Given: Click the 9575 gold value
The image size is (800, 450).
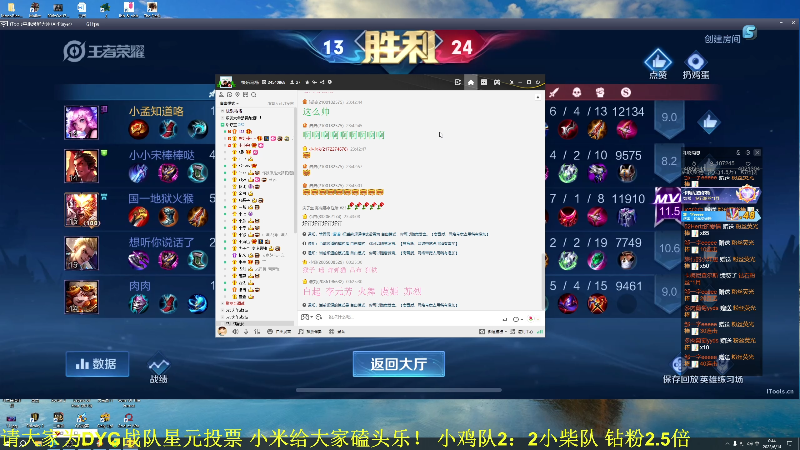Looking at the screenshot, I should tap(628, 156).
